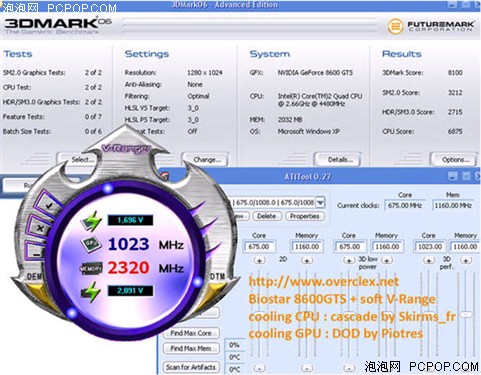Click the 2D Core plus button in ATITool
This screenshot has width=481, height=375.
259,260
